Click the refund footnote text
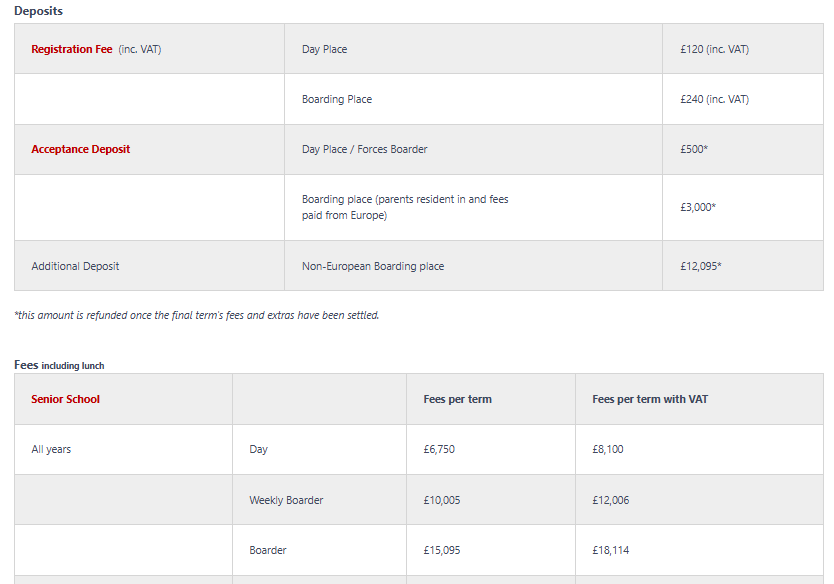This screenshot has height=584, width=834. tap(197, 315)
